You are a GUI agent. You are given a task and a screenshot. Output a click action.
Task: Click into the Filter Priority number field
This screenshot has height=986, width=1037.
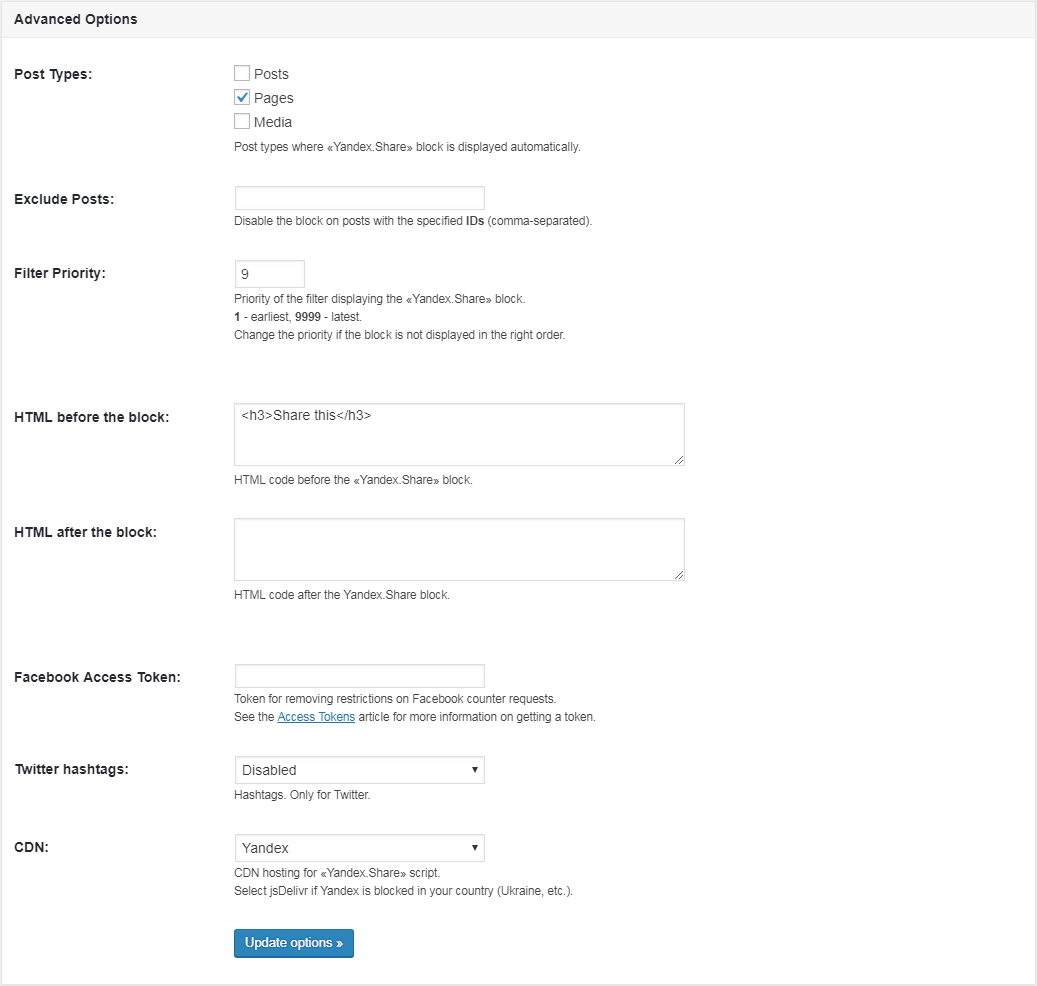[269, 274]
